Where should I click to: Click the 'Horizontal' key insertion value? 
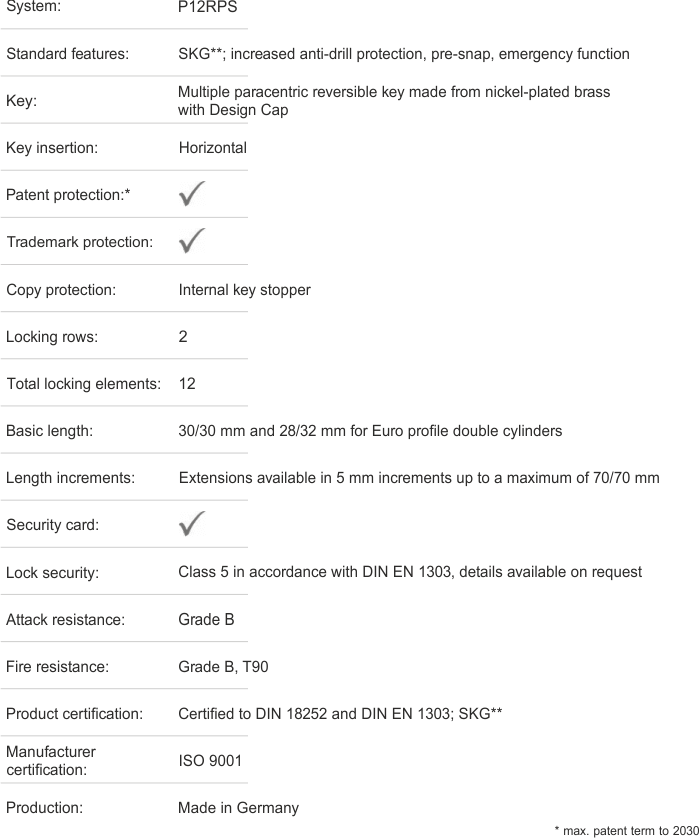[212, 148]
